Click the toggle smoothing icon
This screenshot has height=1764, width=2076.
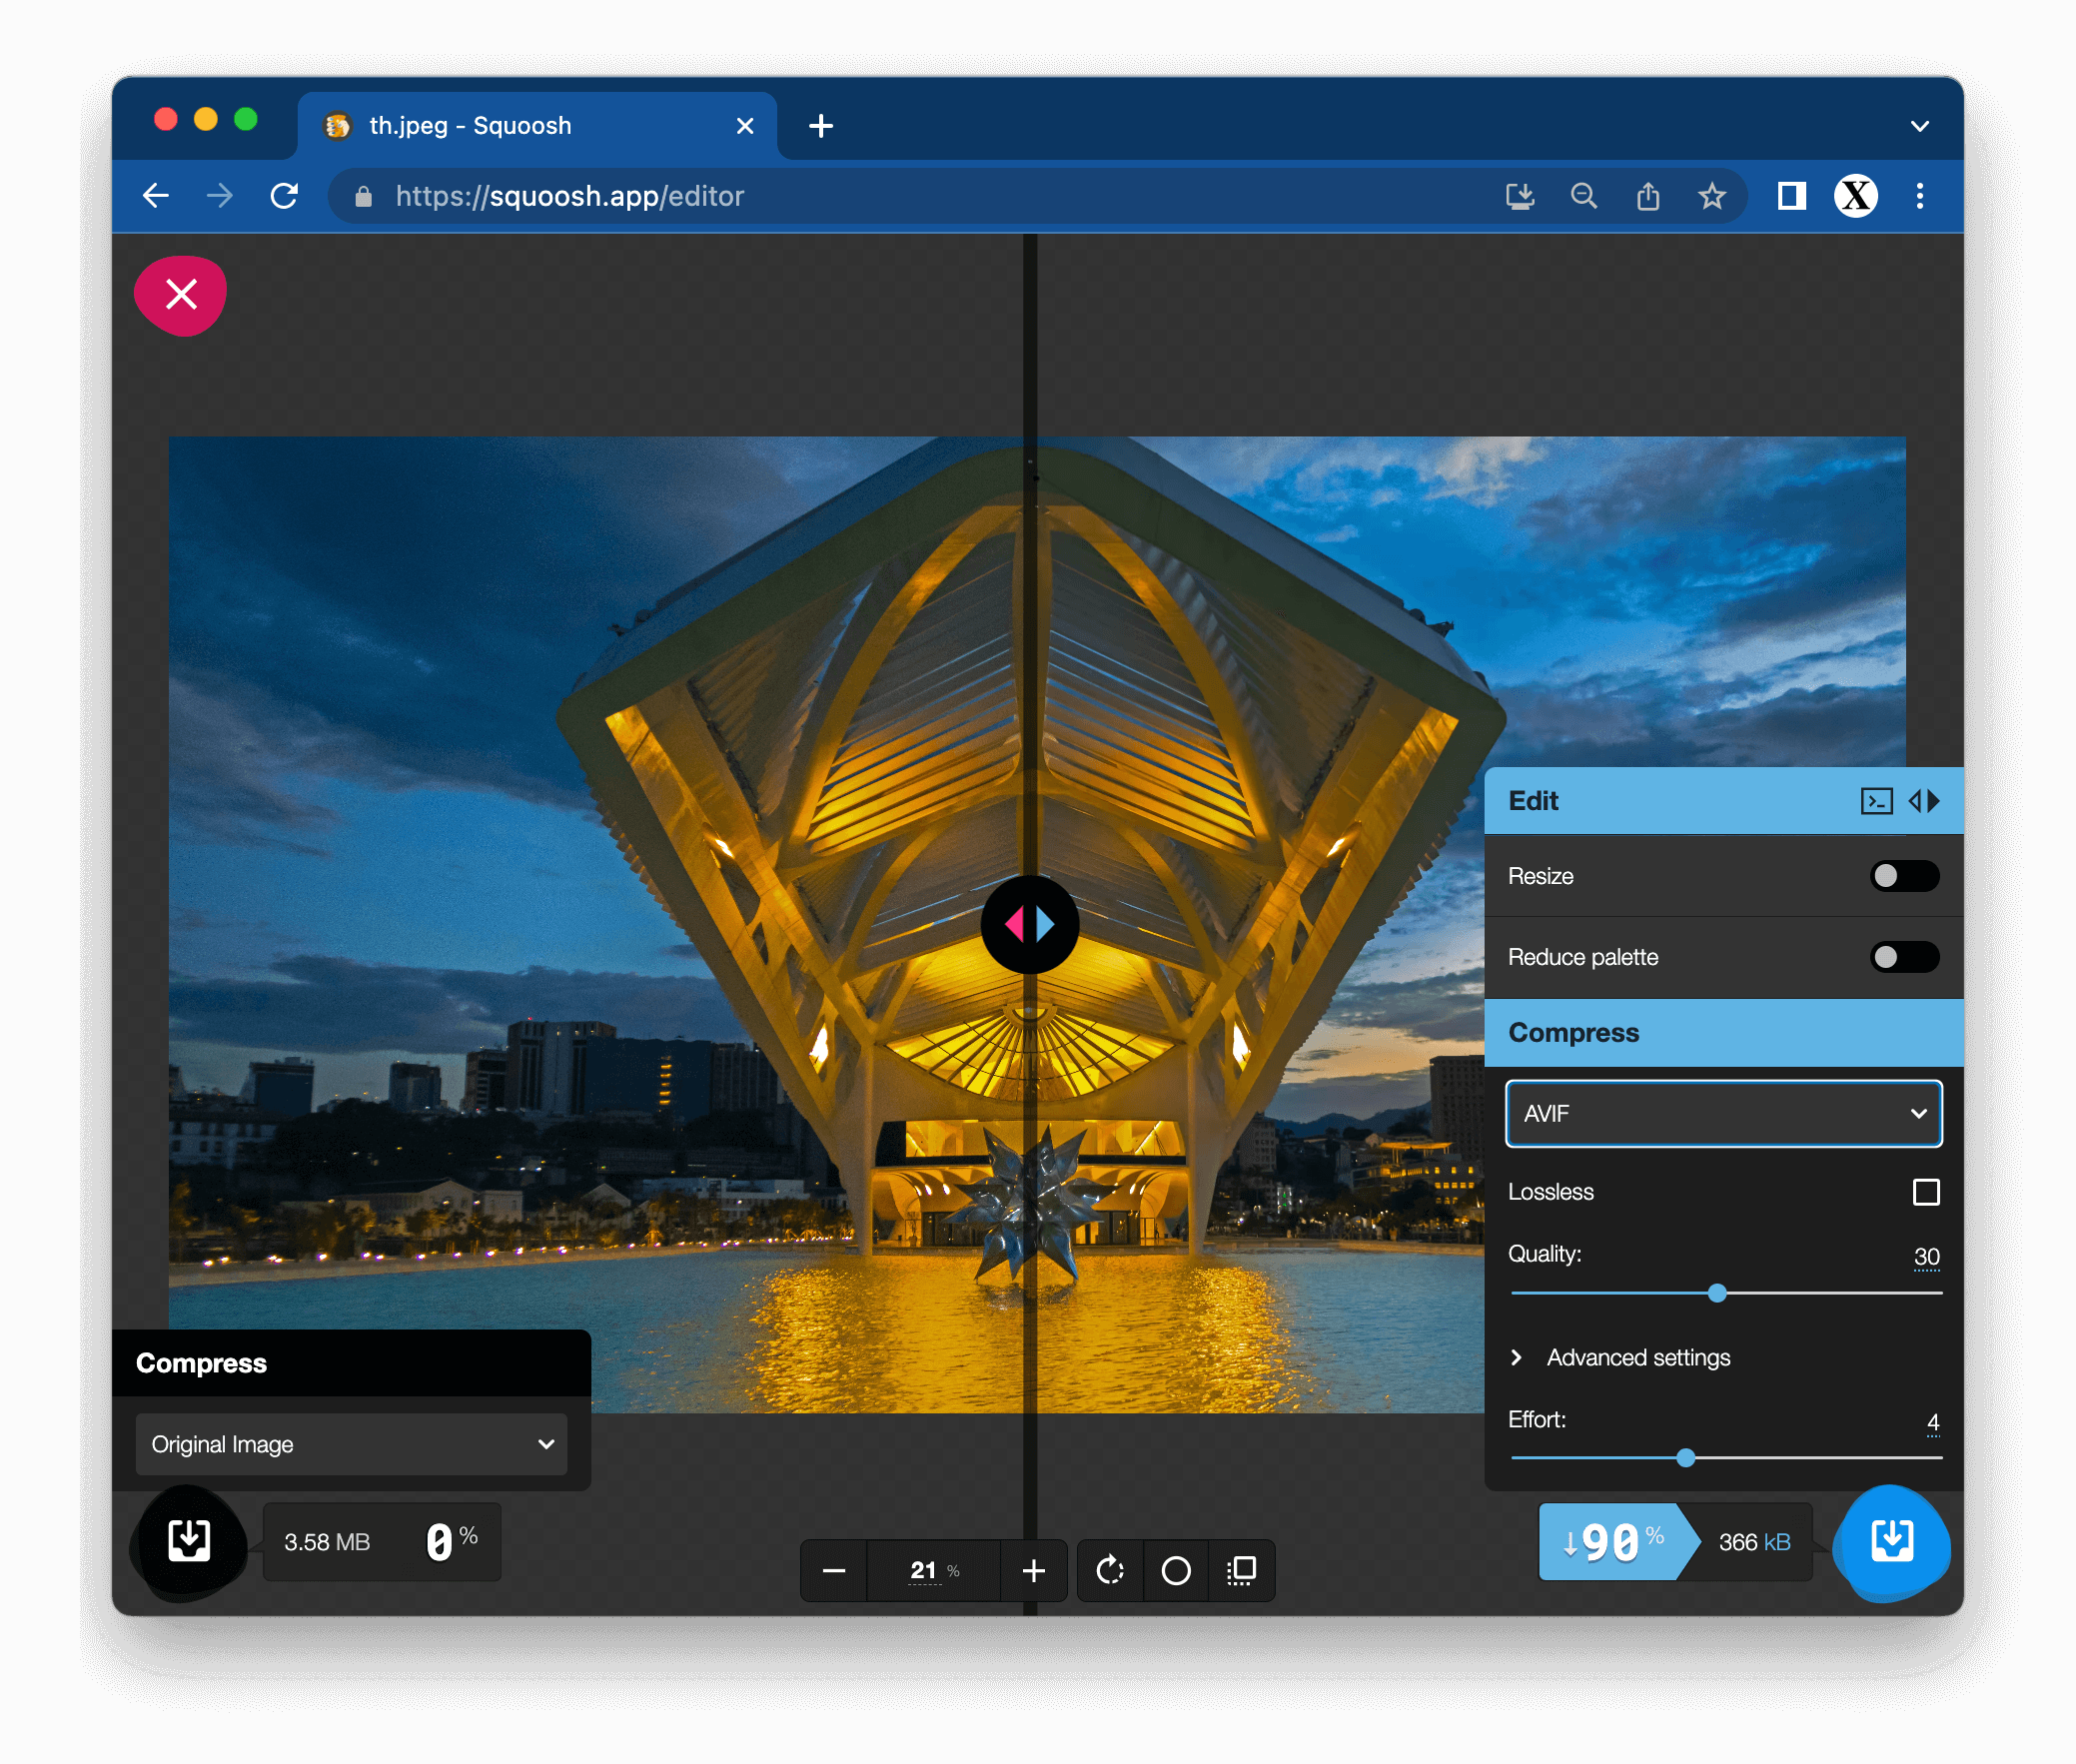pos(1242,1570)
